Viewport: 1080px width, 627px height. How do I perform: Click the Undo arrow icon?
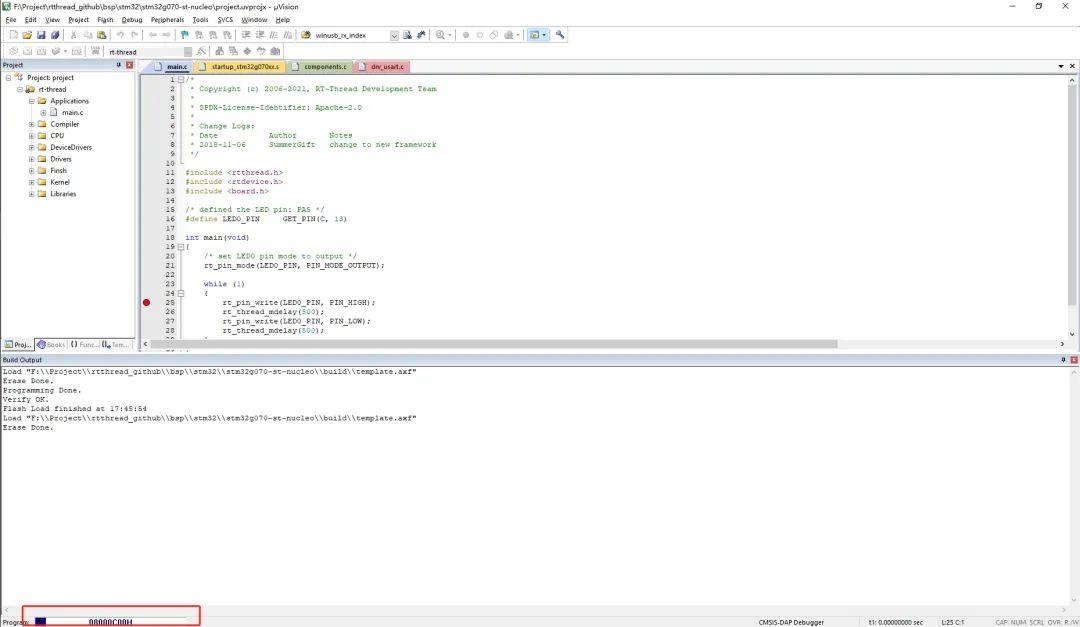(x=120, y=35)
